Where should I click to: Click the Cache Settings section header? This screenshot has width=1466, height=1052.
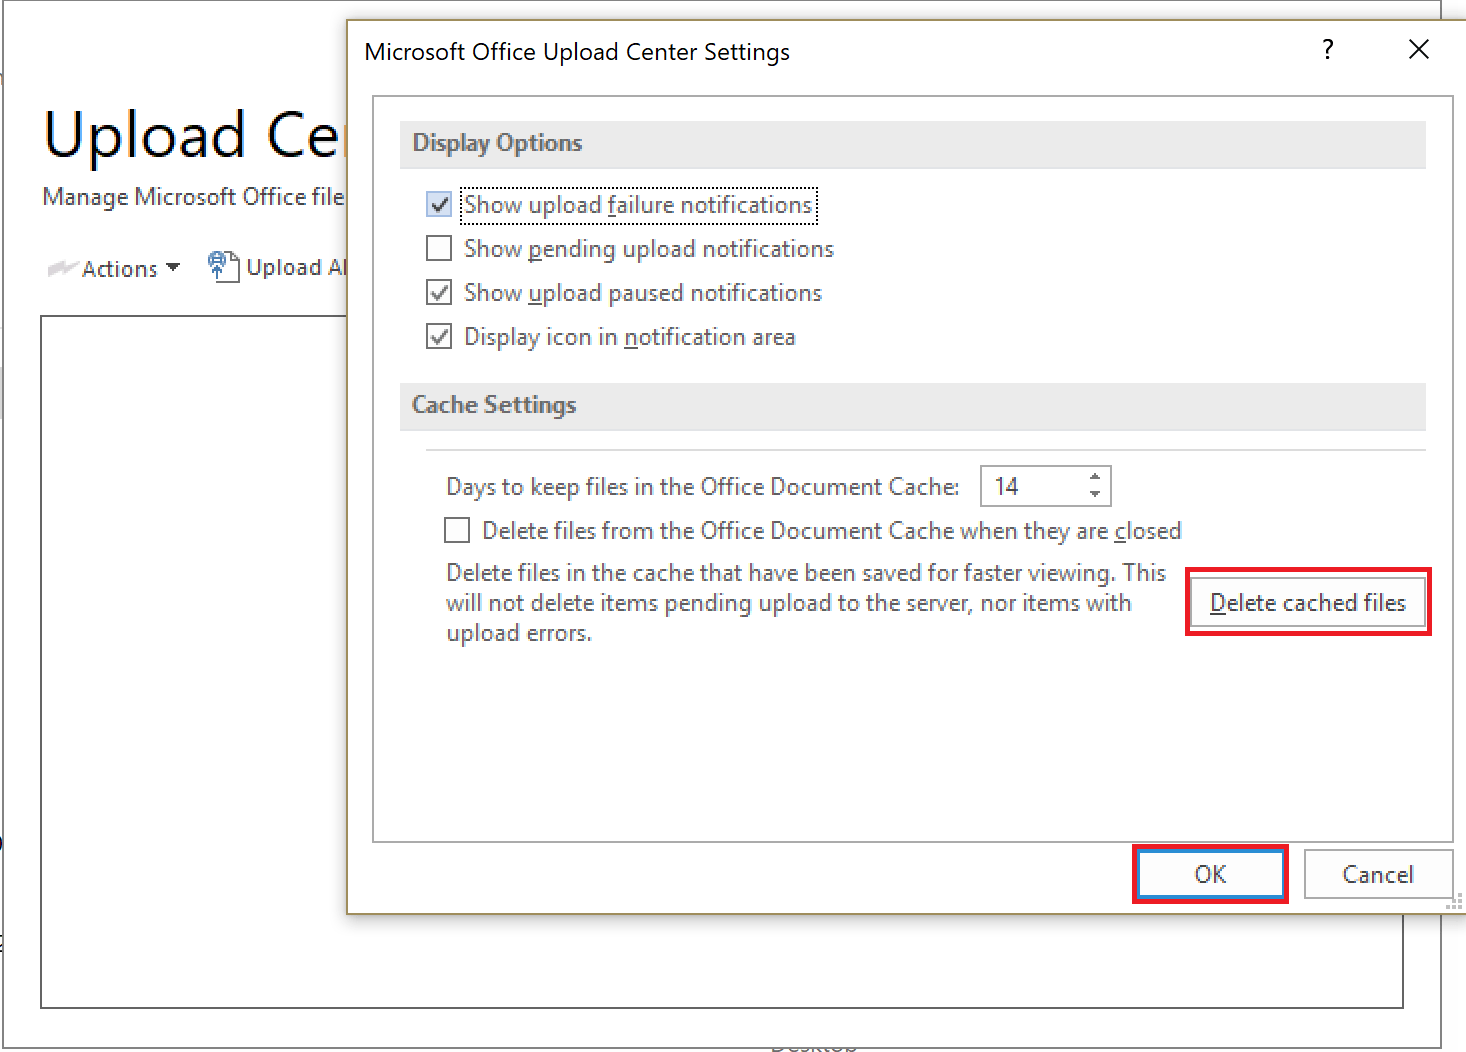pos(494,405)
